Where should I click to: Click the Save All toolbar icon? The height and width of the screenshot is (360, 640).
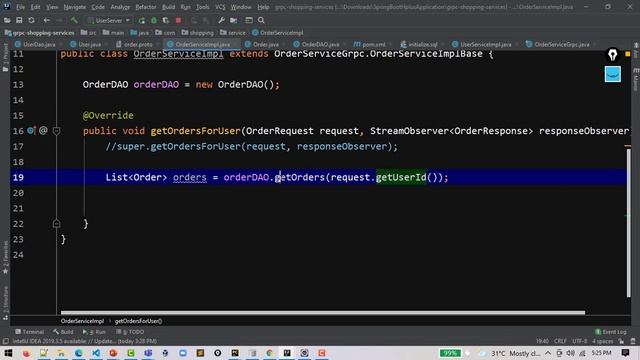click(19, 20)
